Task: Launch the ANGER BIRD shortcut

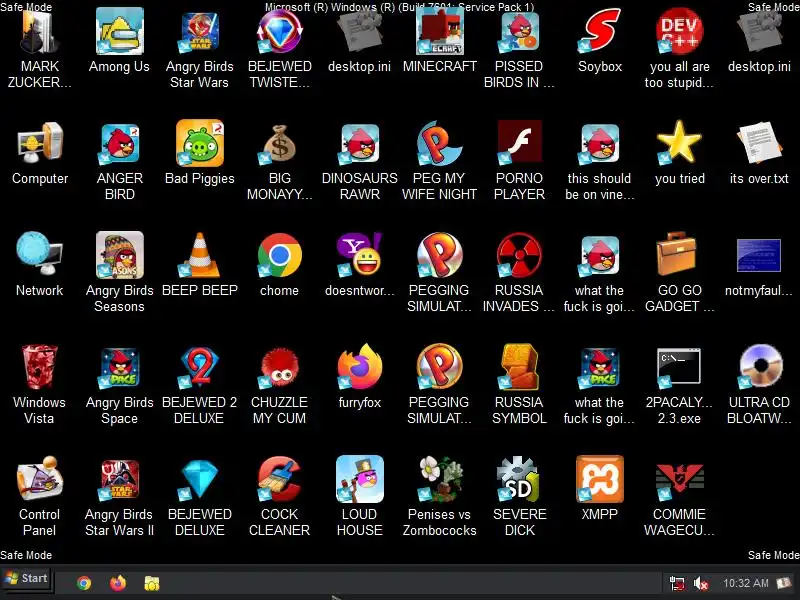Action: [119, 144]
